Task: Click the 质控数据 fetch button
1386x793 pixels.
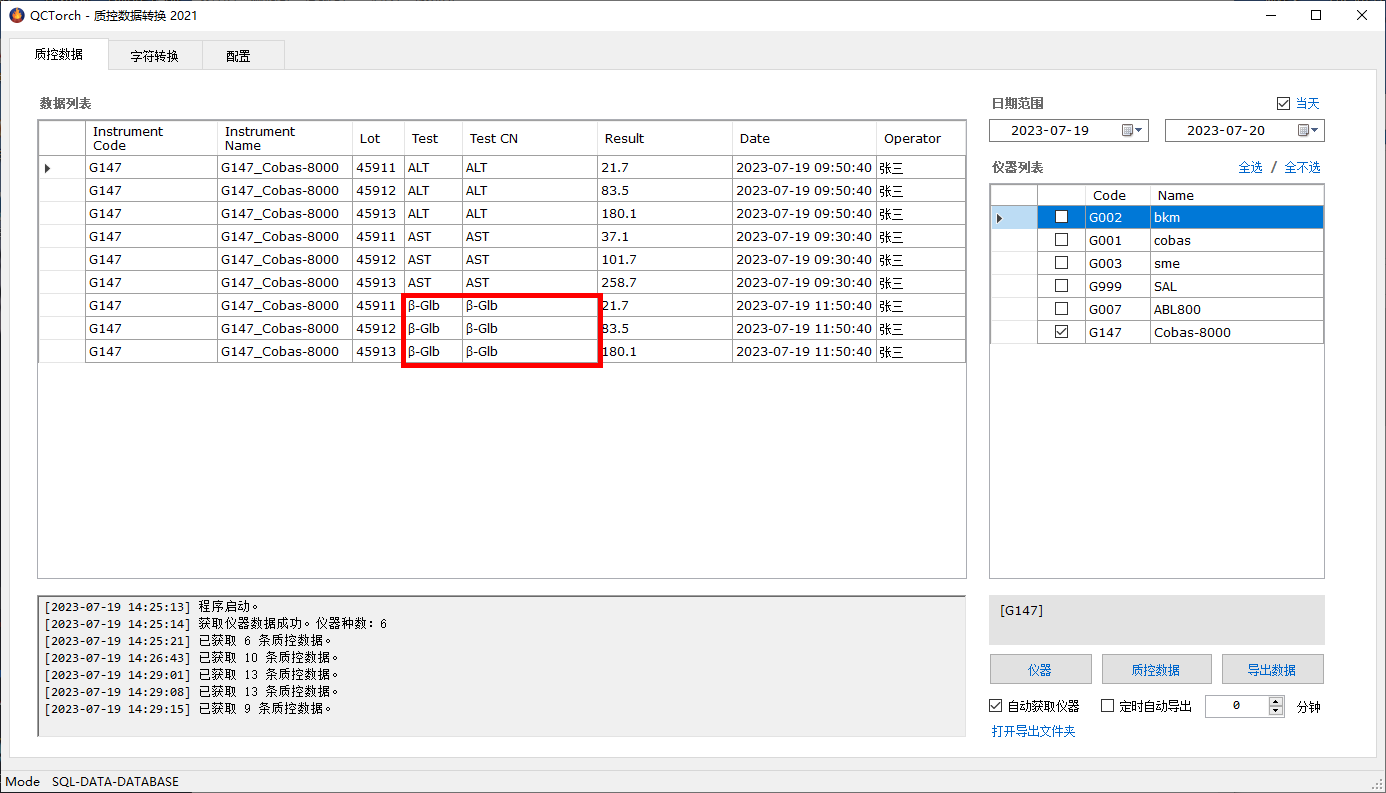Action: click(x=1155, y=669)
